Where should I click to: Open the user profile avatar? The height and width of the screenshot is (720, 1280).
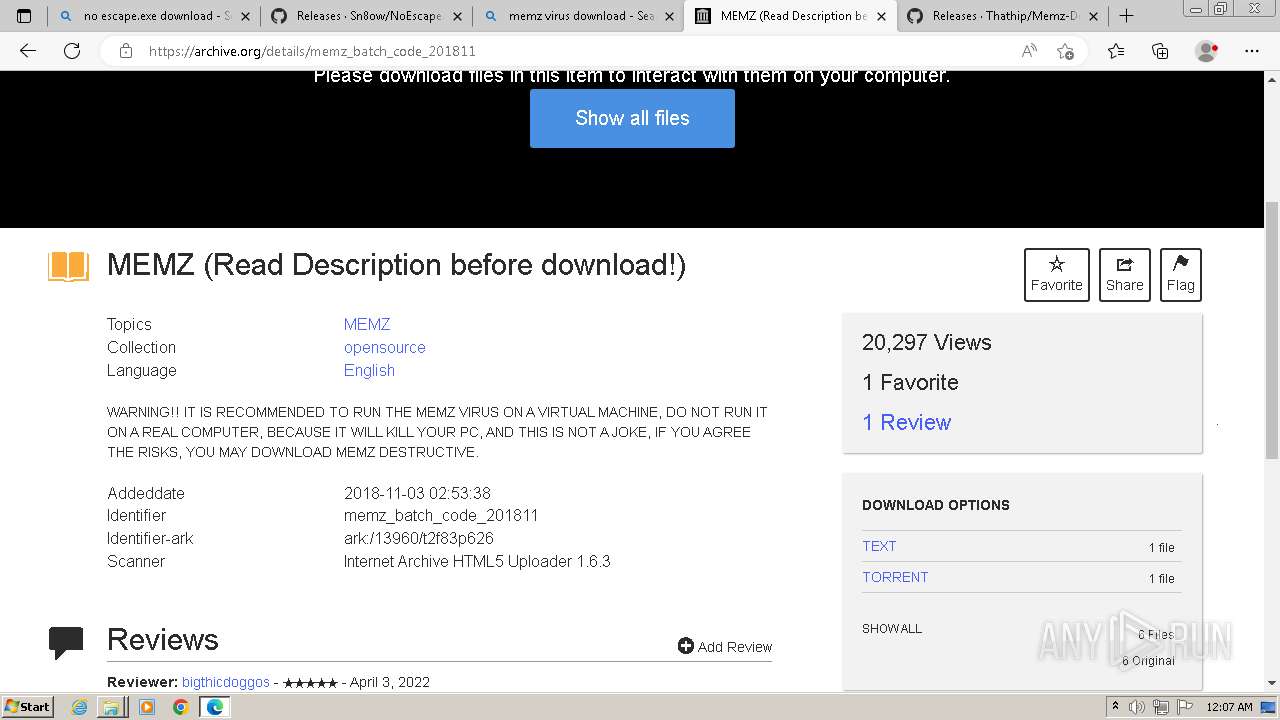[1207, 51]
